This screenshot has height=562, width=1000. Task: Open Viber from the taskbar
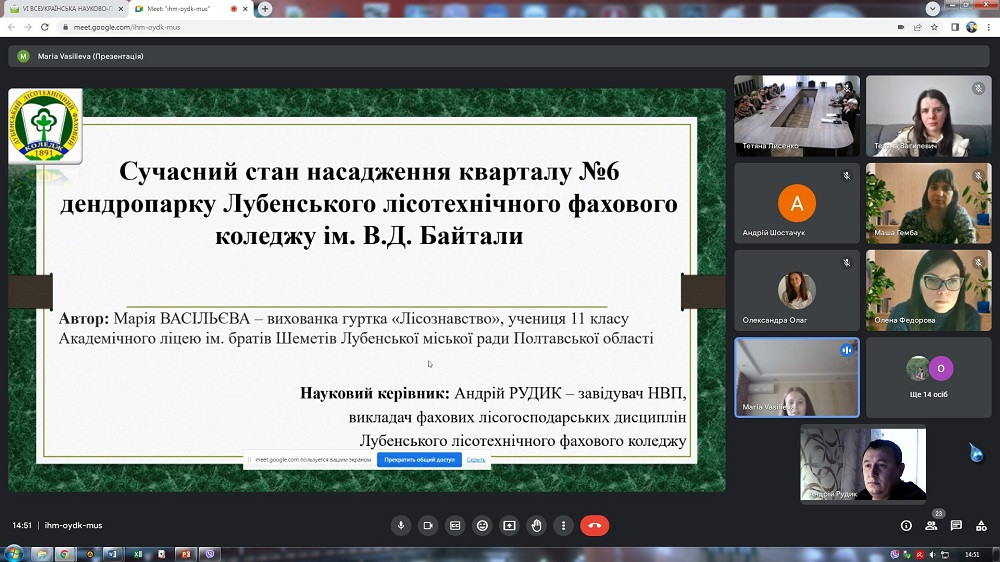210,554
